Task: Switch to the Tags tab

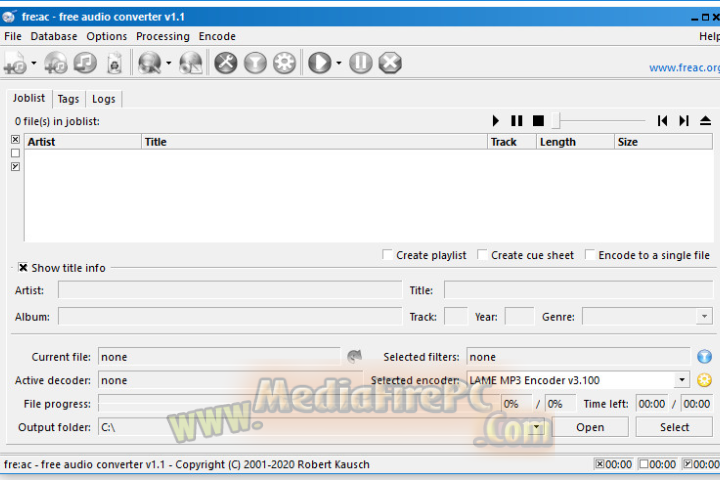Action: click(68, 99)
